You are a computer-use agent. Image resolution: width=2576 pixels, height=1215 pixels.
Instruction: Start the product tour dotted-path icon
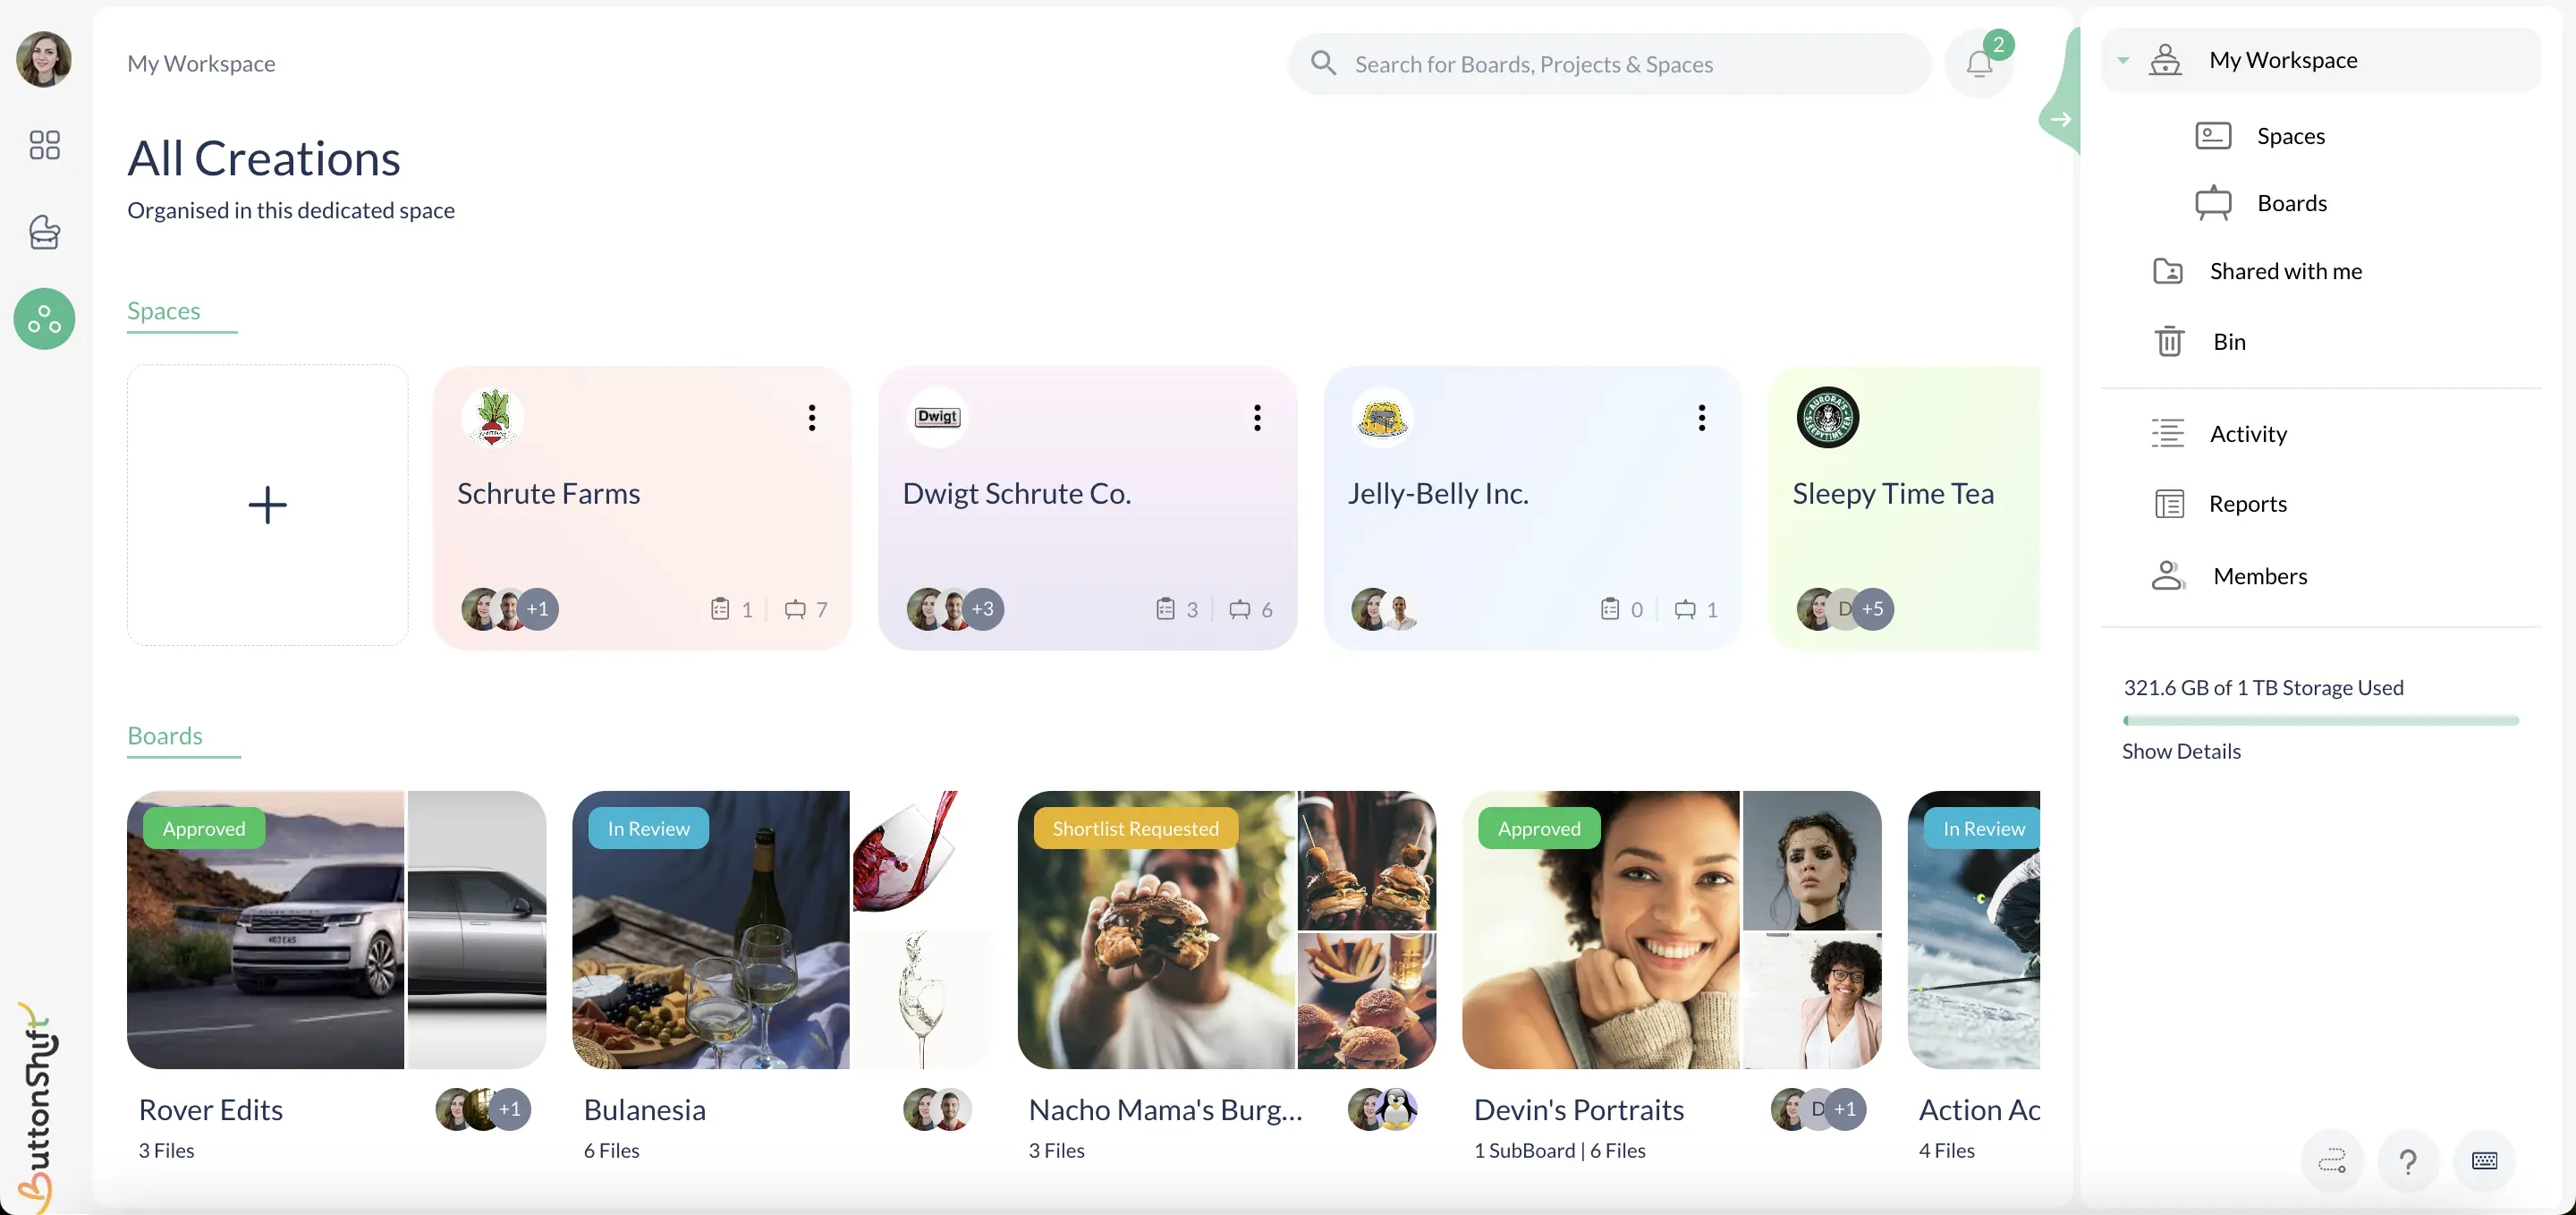click(x=2332, y=1160)
